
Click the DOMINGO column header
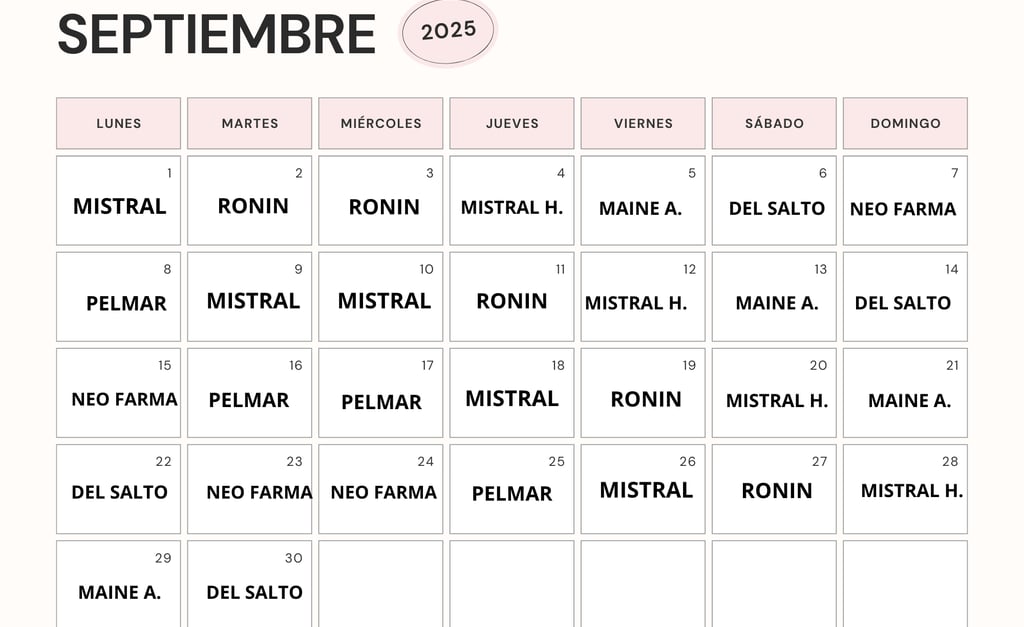coord(905,123)
